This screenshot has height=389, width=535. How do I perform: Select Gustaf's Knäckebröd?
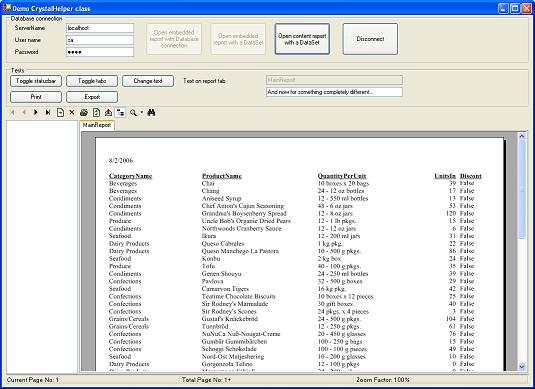230,319
